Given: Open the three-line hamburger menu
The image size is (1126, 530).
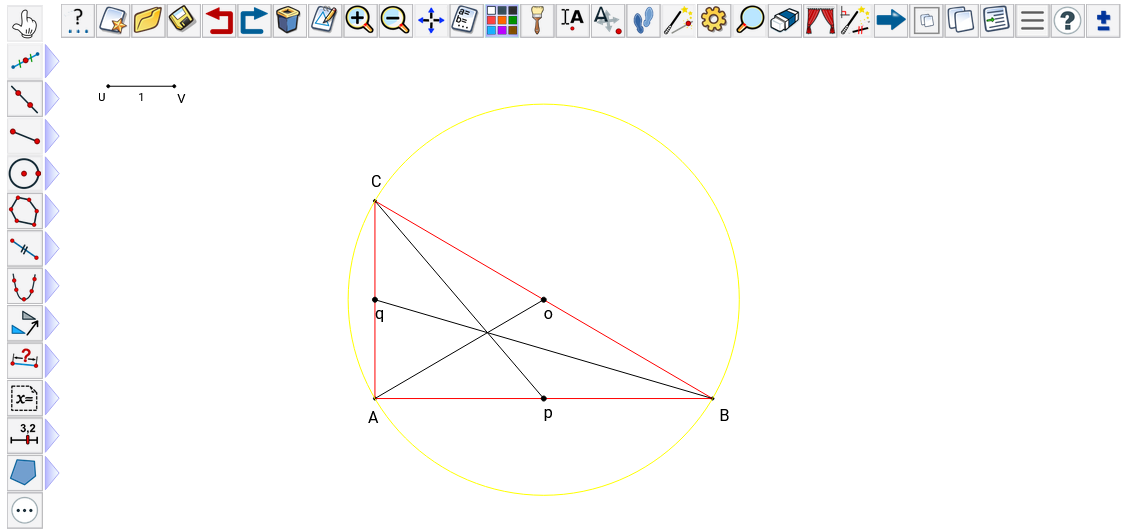Looking at the screenshot, I should coord(1032,21).
